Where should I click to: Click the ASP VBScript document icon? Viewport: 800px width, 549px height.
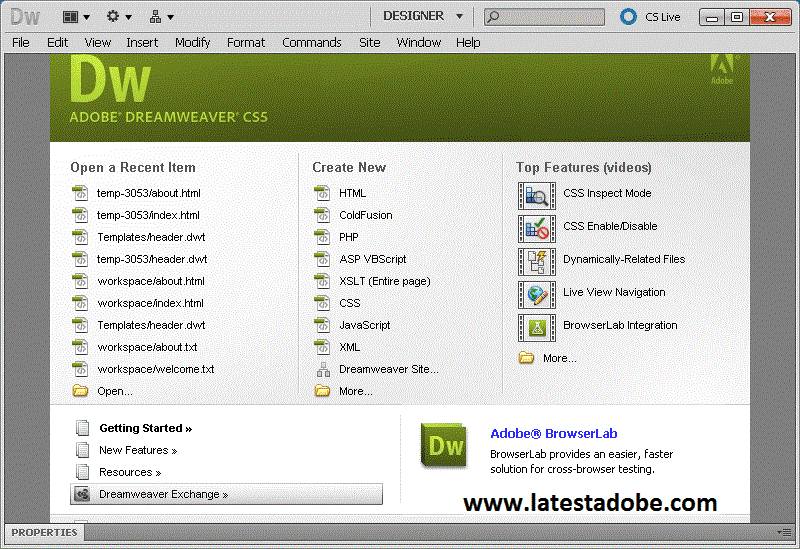click(x=322, y=259)
